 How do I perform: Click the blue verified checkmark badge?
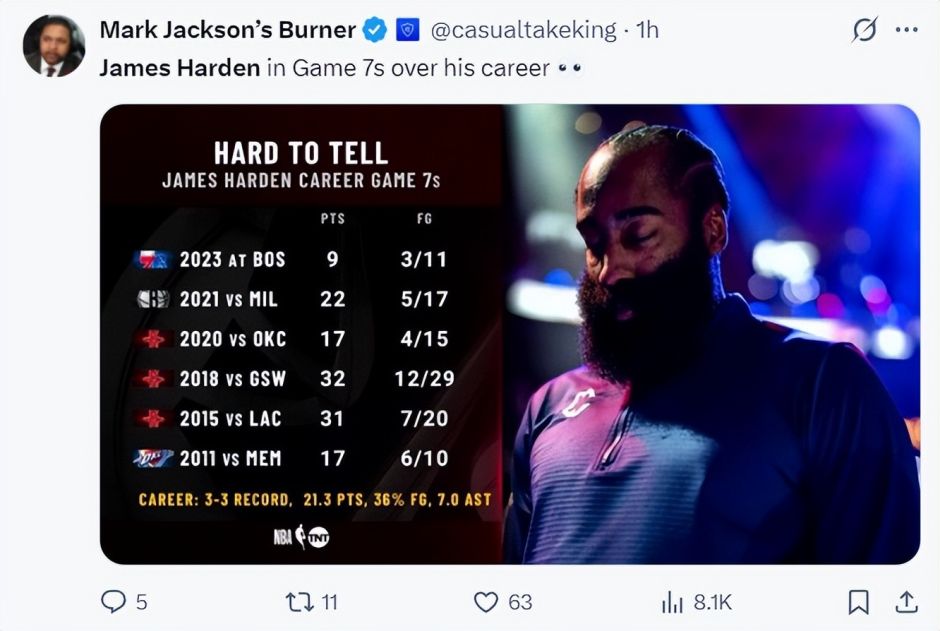point(375,30)
